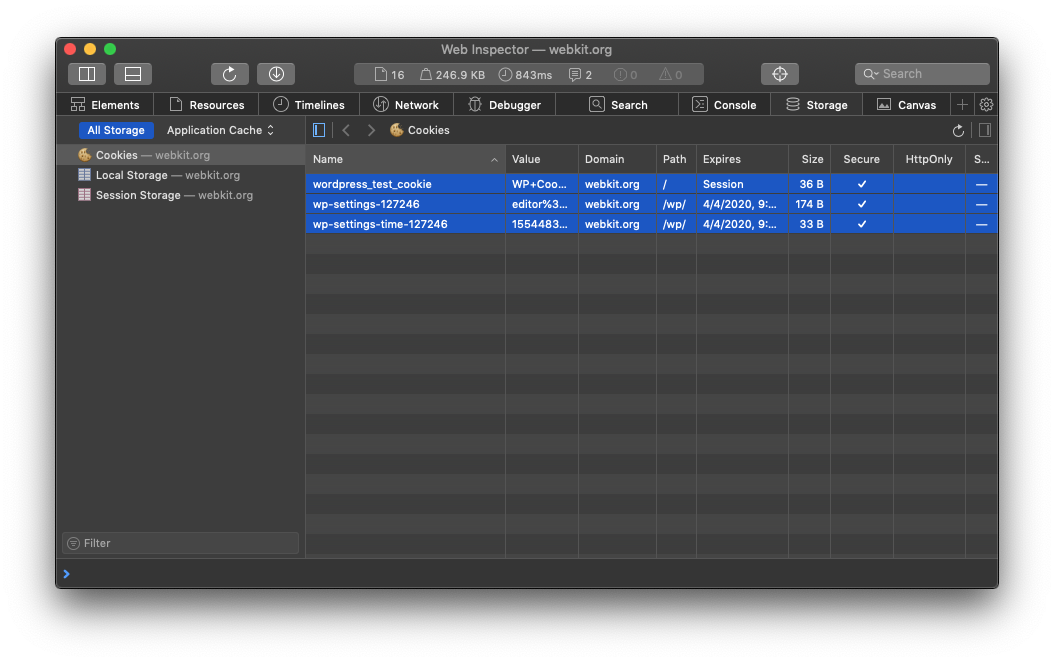The width and height of the screenshot is (1054, 662).
Task: Toggle the navigation sidebar icon
Action: pos(319,130)
